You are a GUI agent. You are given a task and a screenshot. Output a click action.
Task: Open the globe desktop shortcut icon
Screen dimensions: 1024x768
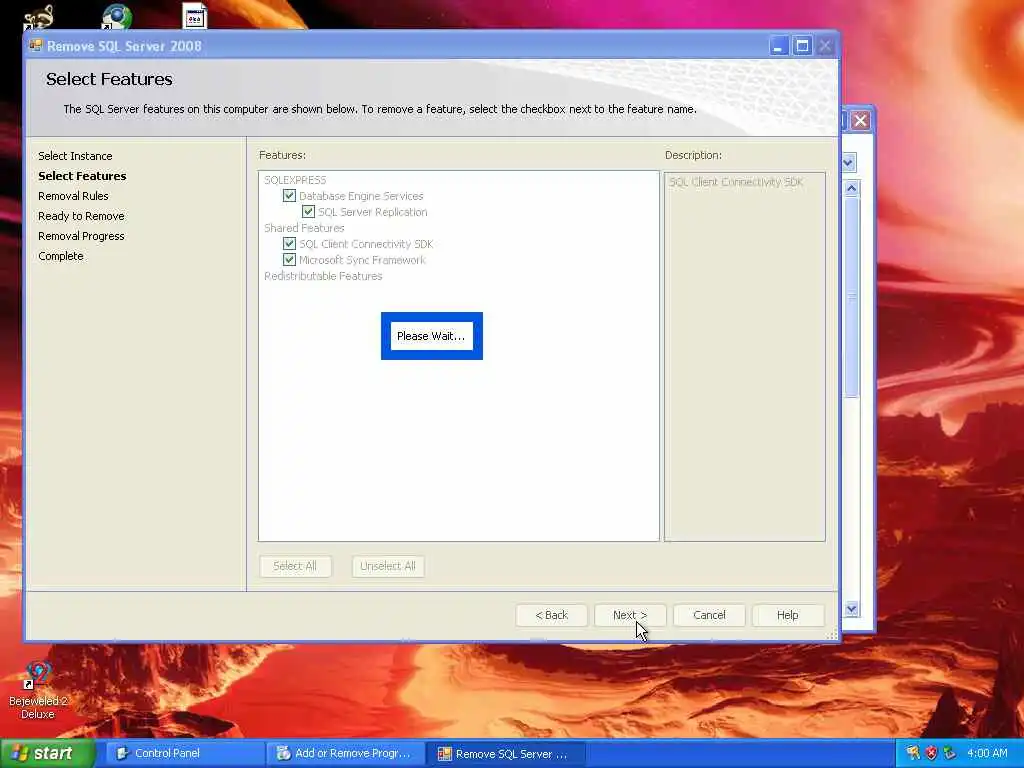click(117, 16)
